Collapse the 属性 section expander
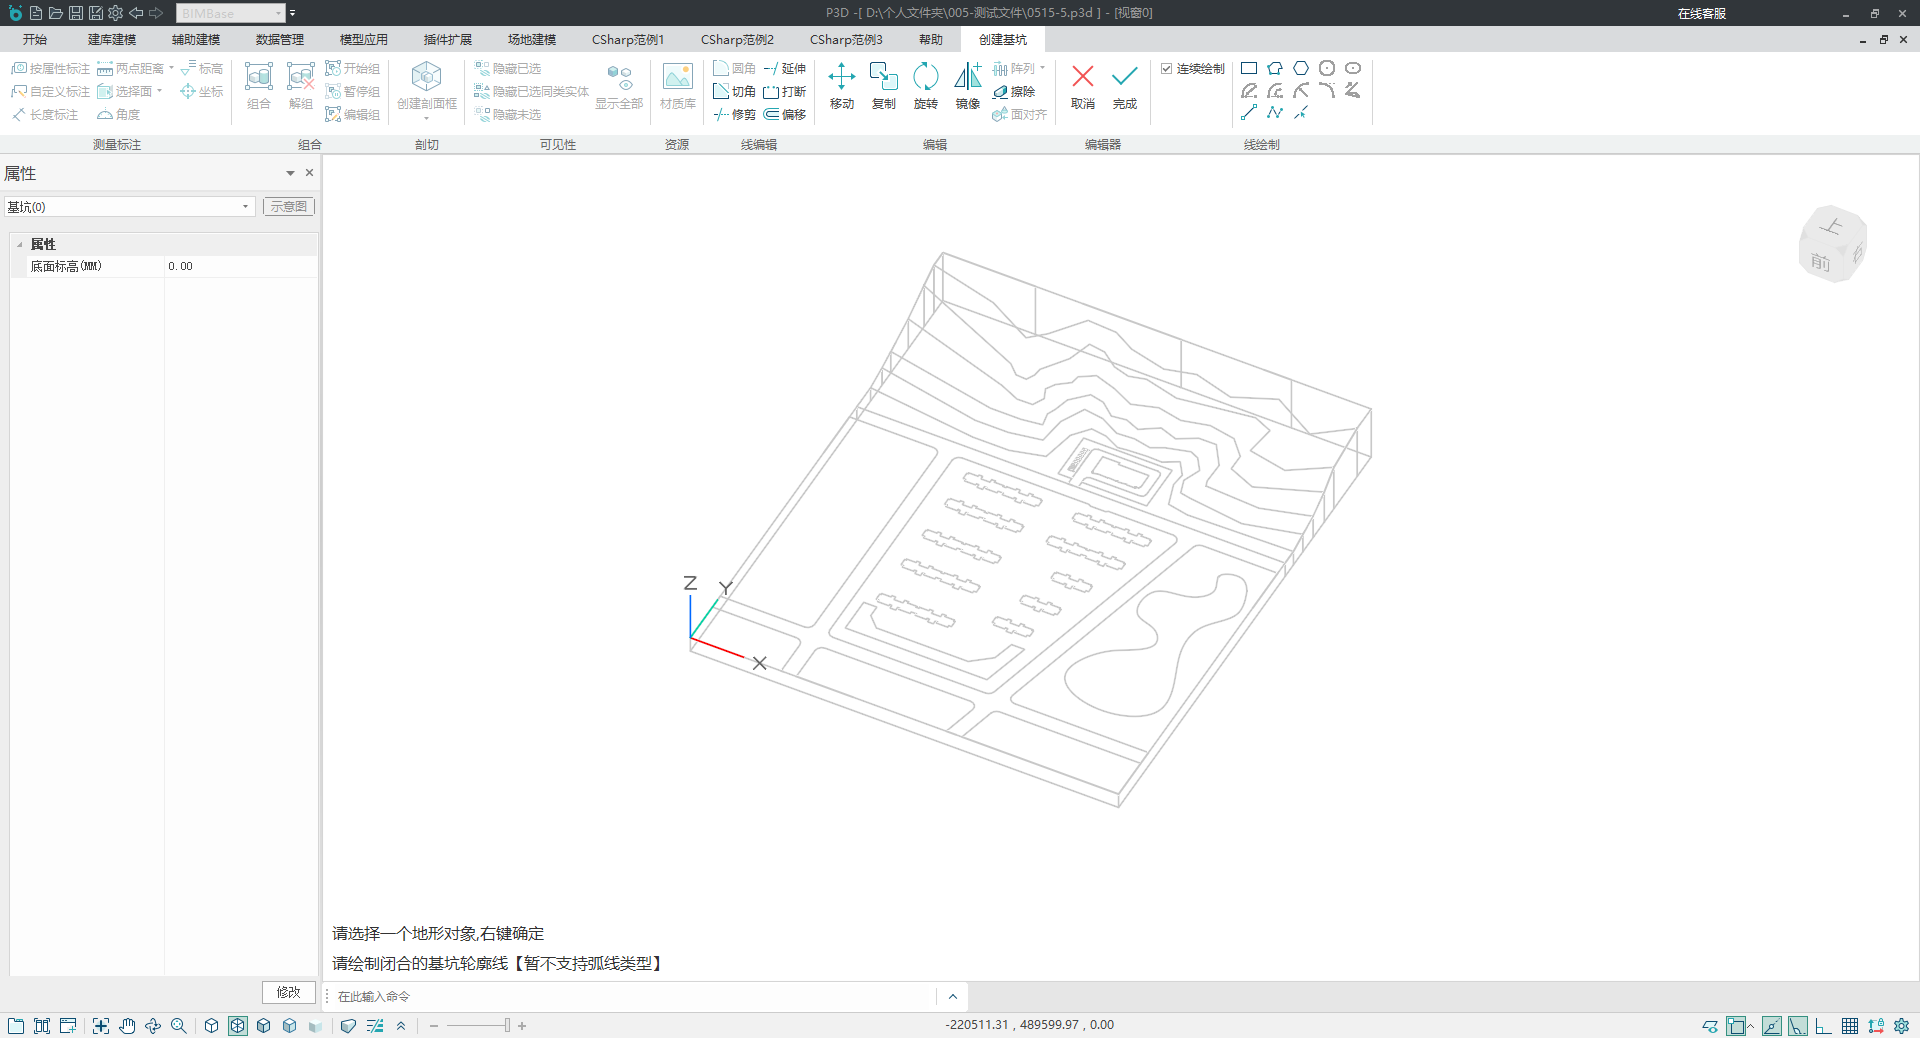 (x=20, y=245)
